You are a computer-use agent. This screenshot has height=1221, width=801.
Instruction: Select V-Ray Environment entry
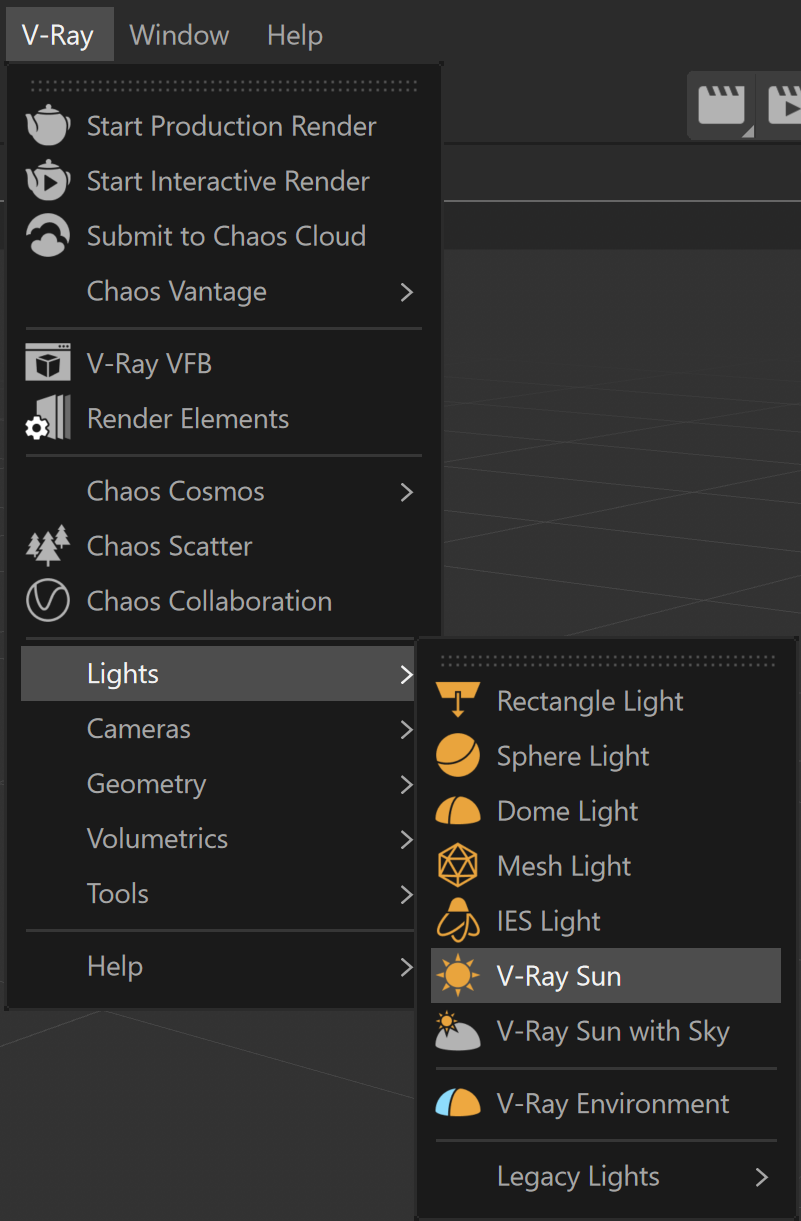[606, 1104]
